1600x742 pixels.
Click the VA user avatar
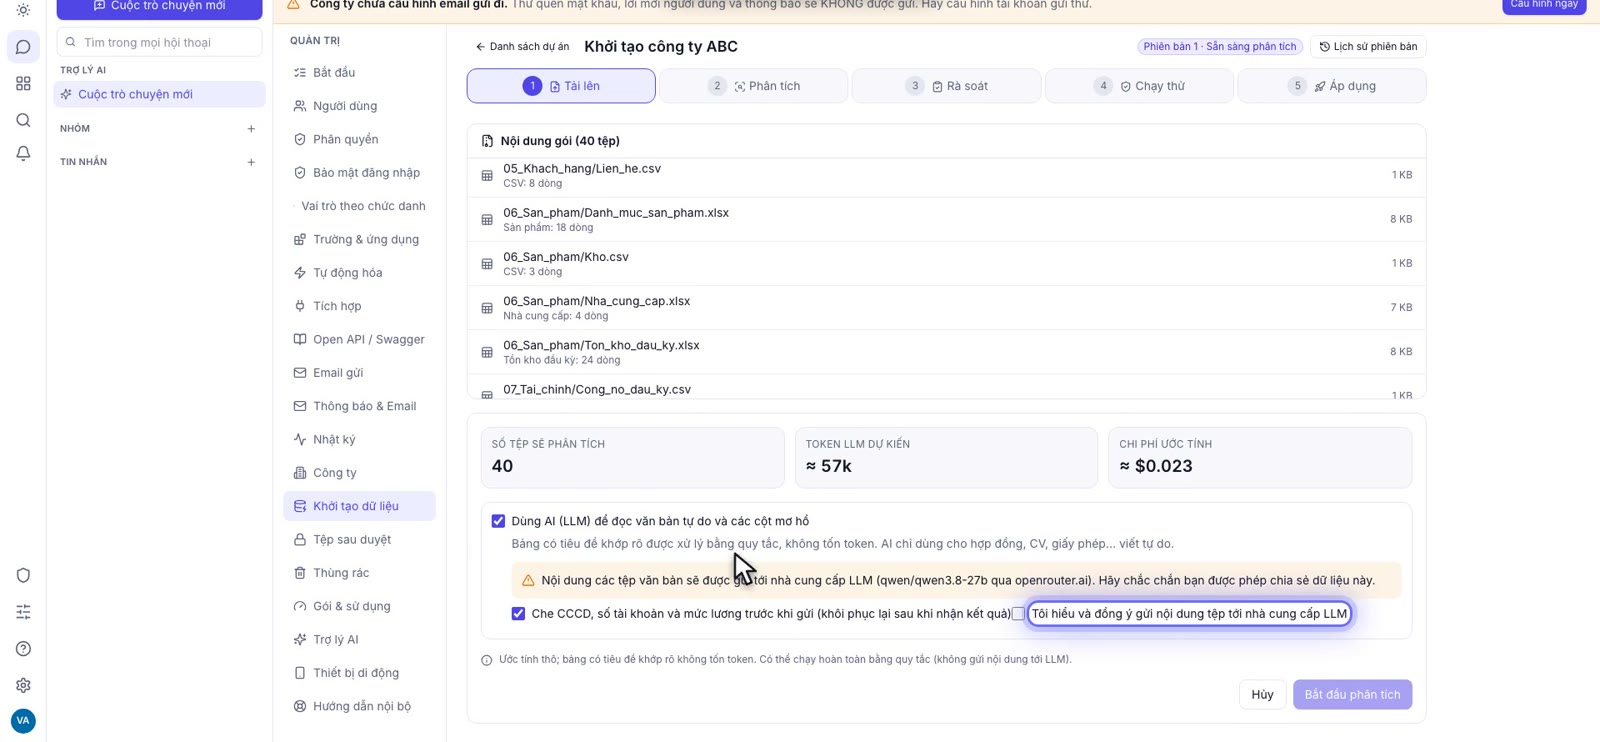pyautogui.click(x=23, y=721)
